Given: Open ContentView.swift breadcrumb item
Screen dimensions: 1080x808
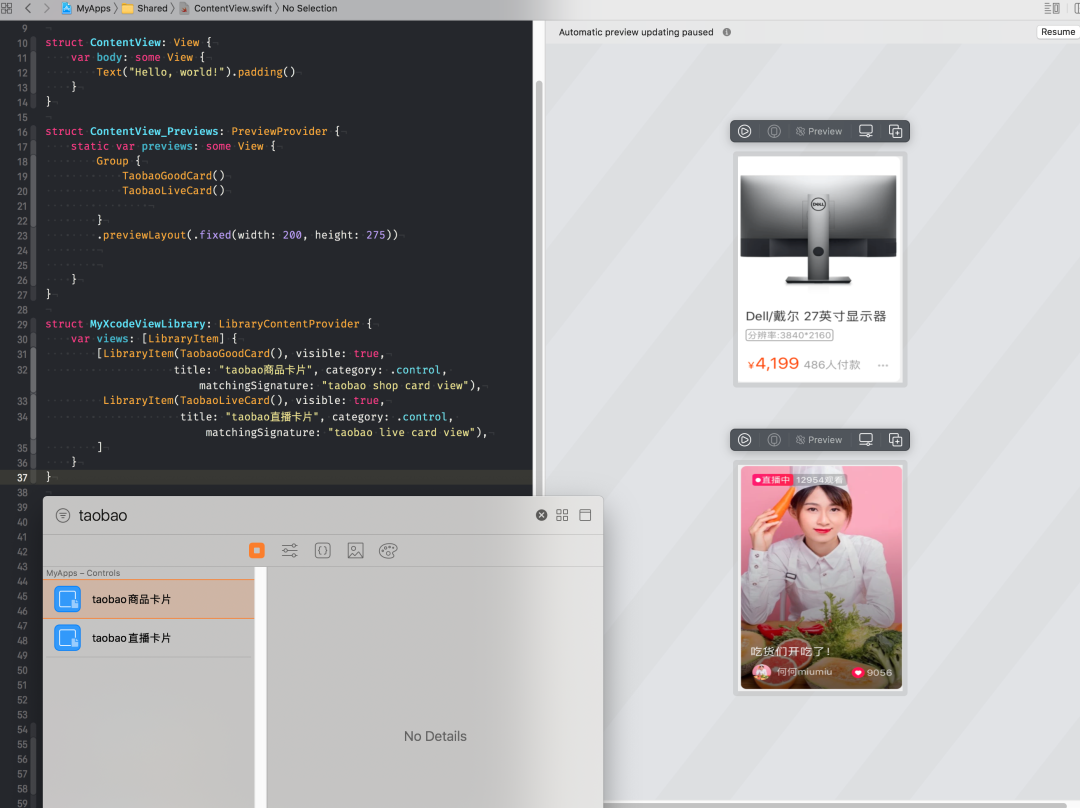Looking at the screenshot, I should tap(226, 8).
